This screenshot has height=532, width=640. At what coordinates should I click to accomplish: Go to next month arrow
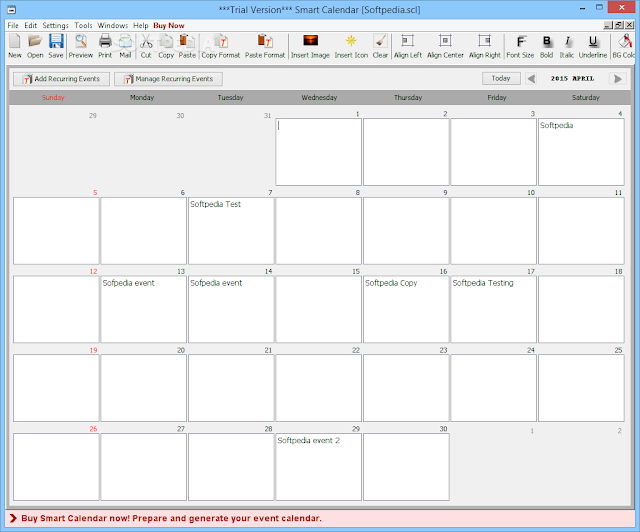tap(618, 78)
